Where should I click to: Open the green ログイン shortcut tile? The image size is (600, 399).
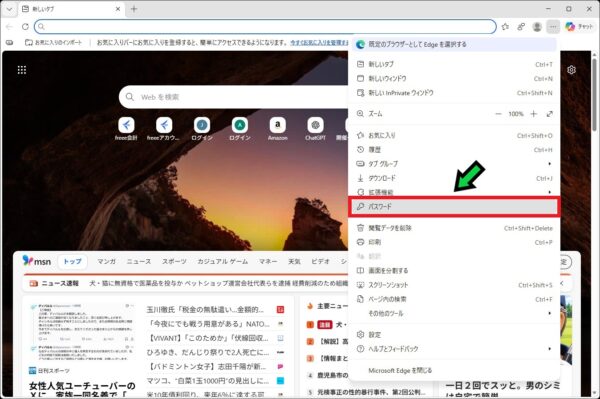click(240, 129)
